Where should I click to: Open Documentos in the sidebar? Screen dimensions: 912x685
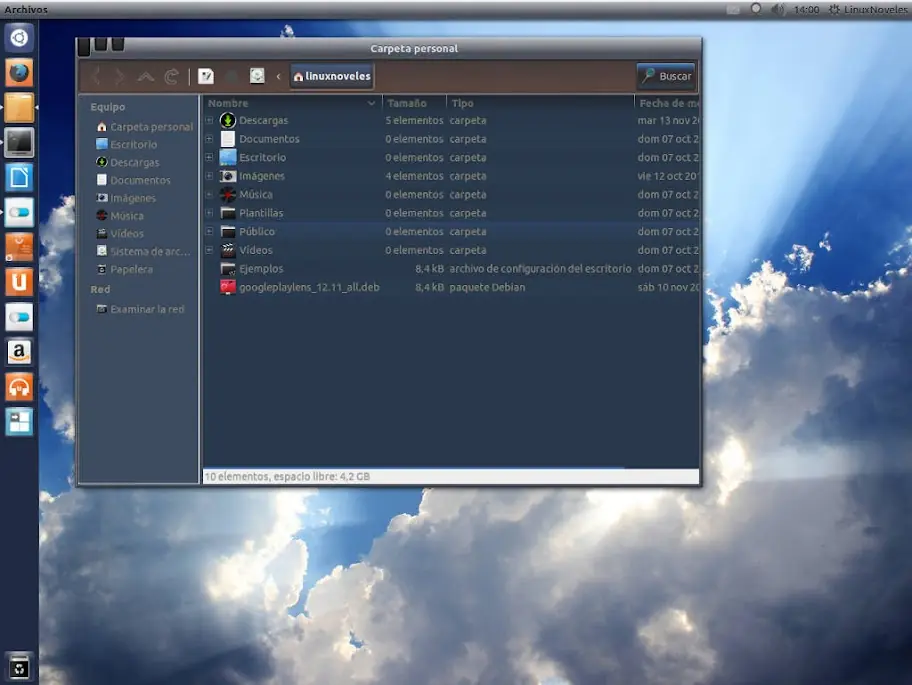134,180
